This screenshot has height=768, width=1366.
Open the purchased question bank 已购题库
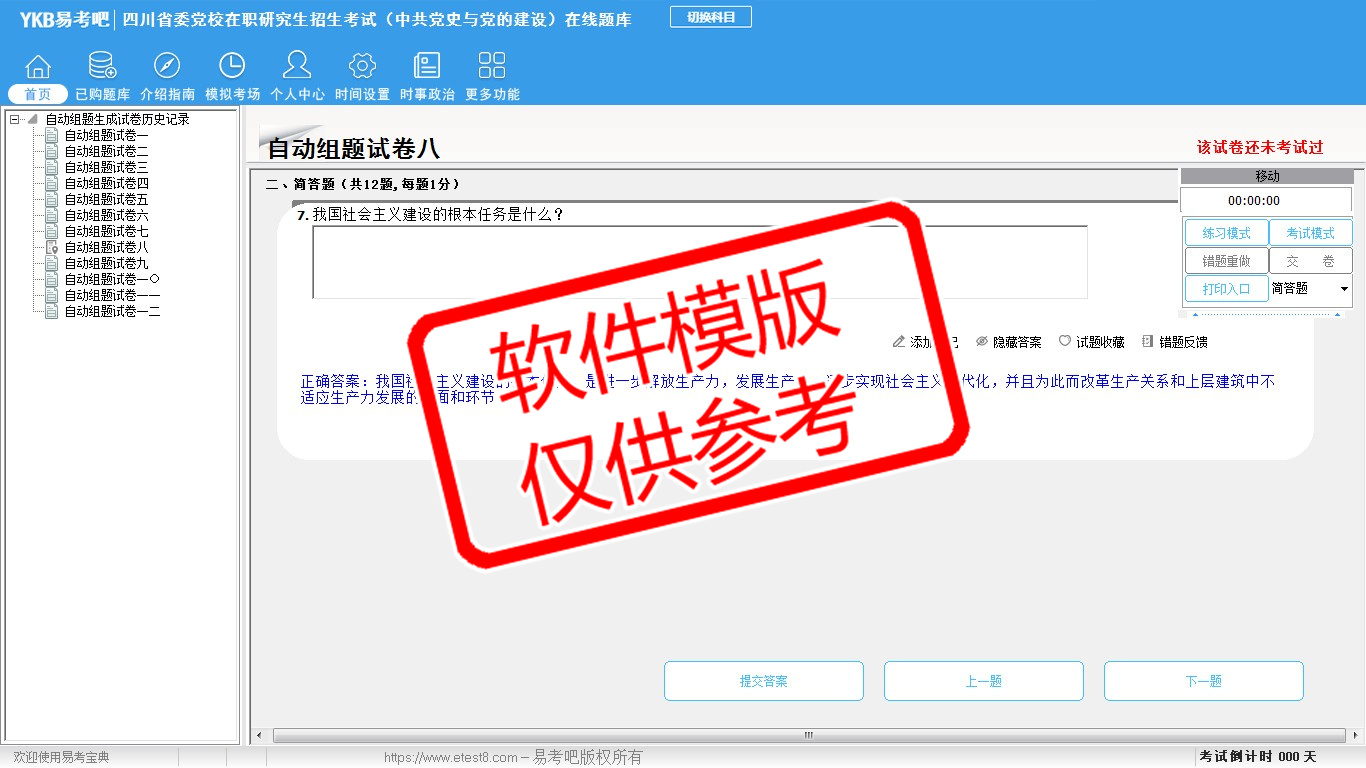click(102, 67)
